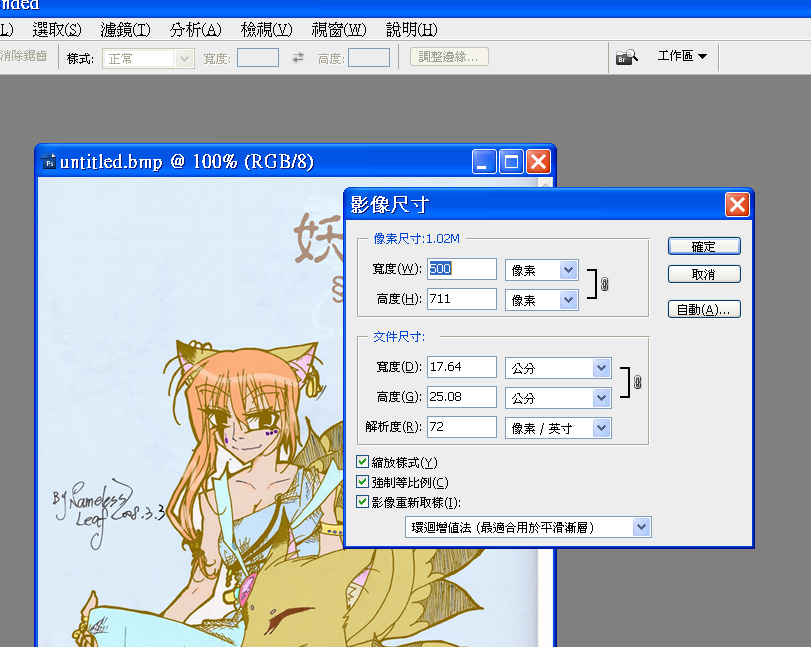Click the pixel 寬度(W) input field
Screen dimensions: 811x647
point(461,269)
